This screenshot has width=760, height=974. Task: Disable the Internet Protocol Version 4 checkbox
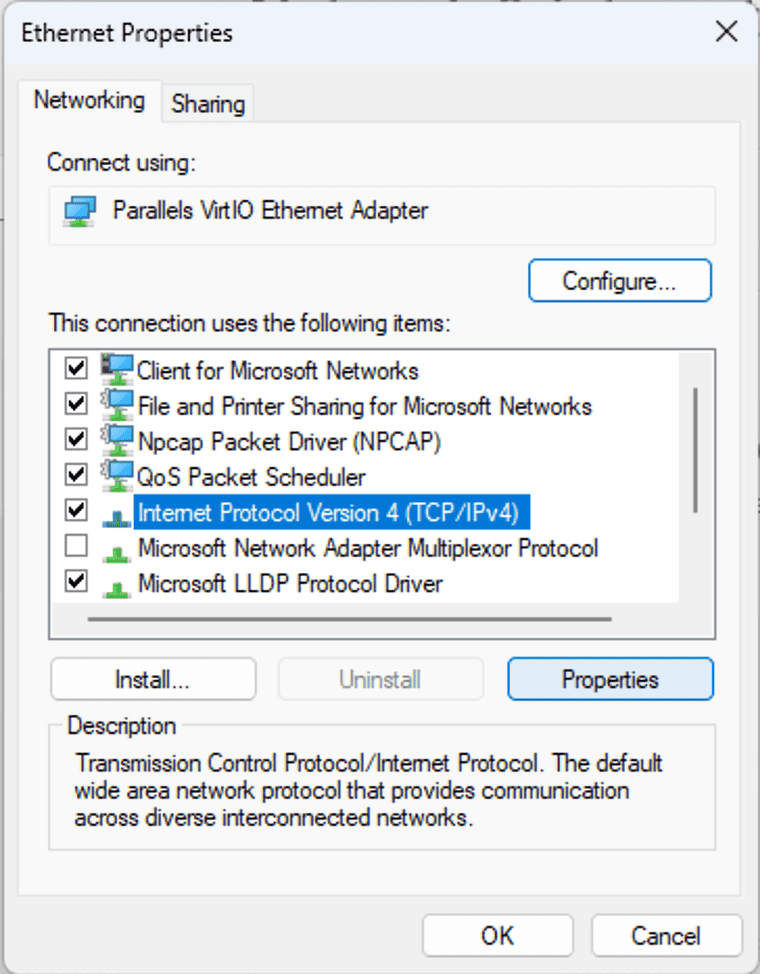[76, 511]
